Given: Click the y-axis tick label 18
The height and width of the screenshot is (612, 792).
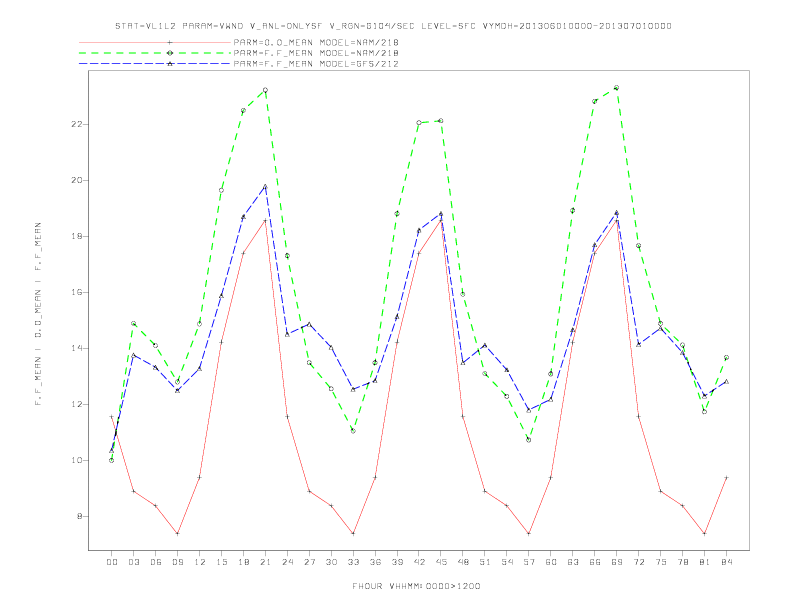Looking at the screenshot, I should 76,237.
